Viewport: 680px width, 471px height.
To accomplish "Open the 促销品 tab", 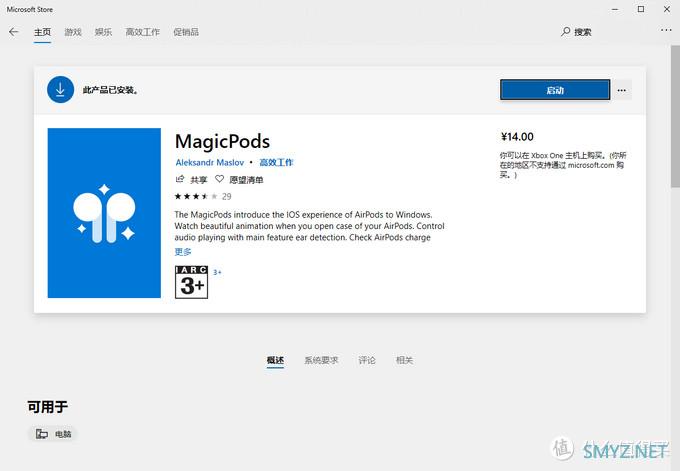I will click(186, 32).
